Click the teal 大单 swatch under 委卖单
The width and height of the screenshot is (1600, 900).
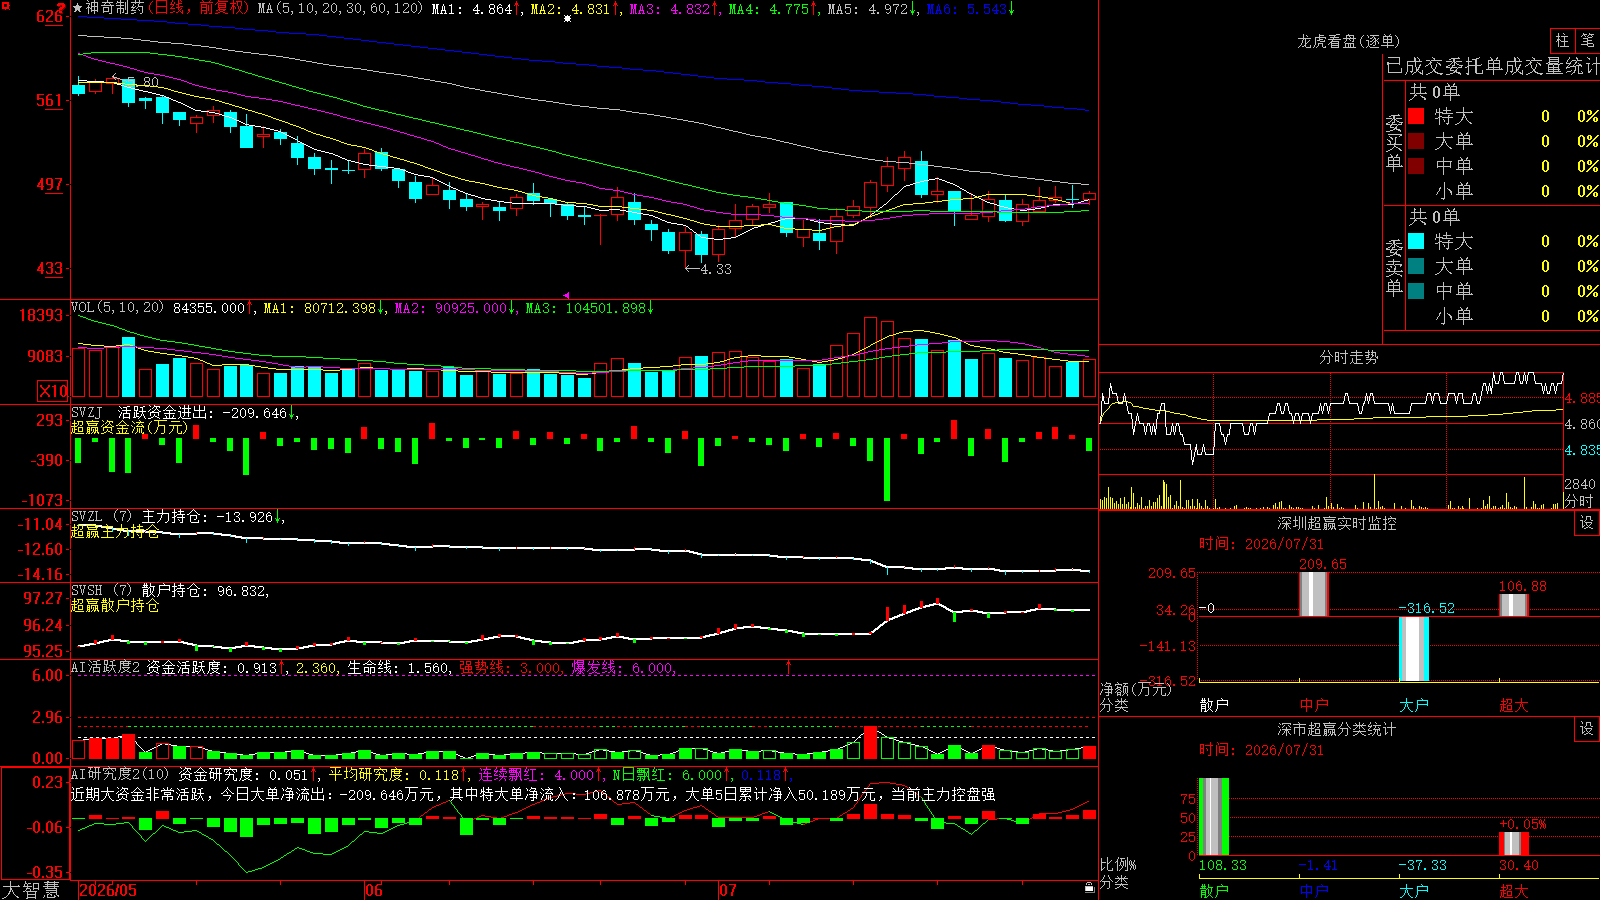click(1416, 266)
